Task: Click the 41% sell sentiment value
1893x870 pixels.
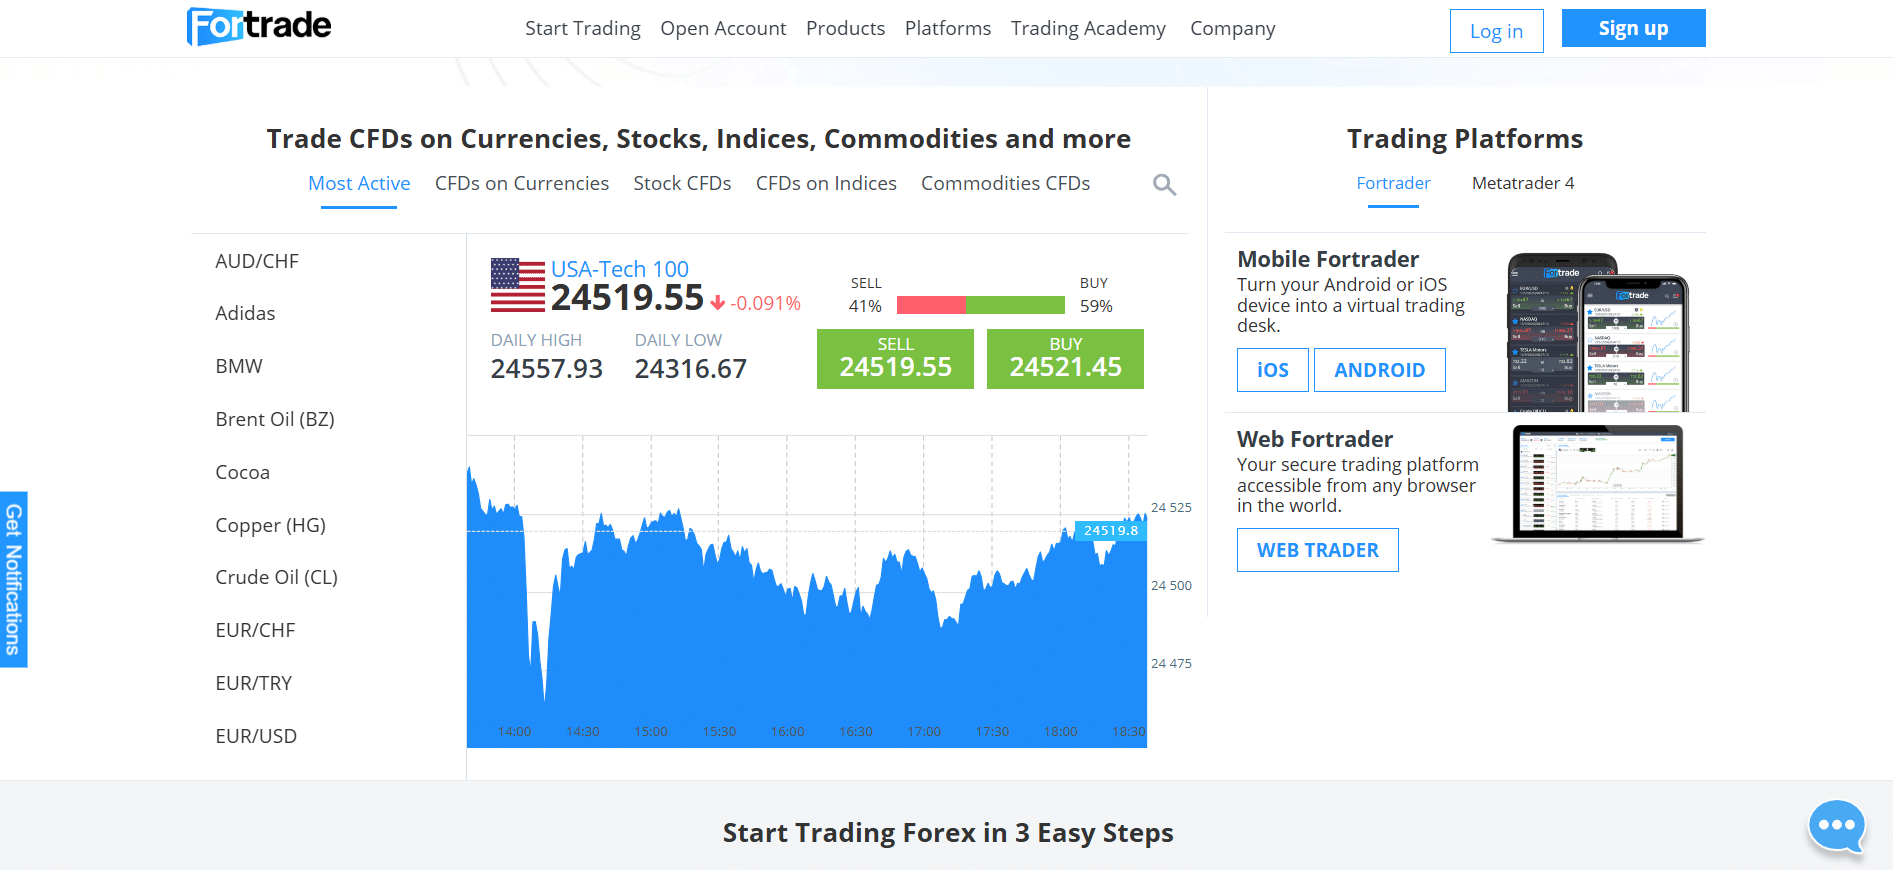Action: click(x=865, y=306)
